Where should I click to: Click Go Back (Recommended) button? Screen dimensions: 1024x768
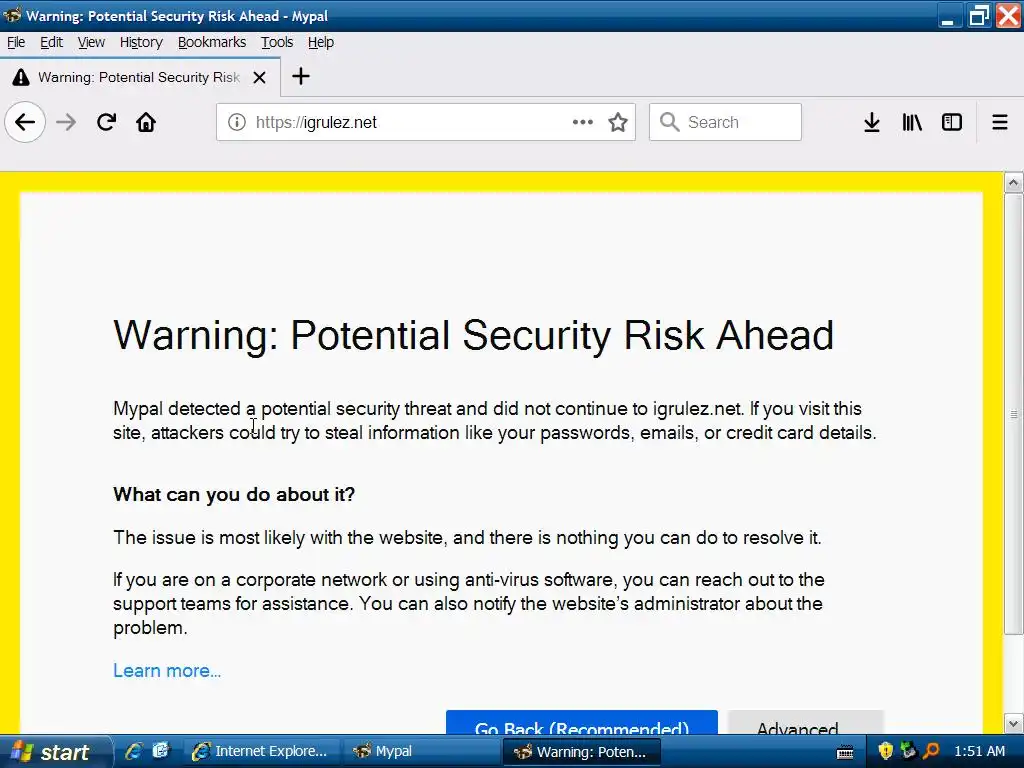click(x=582, y=722)
